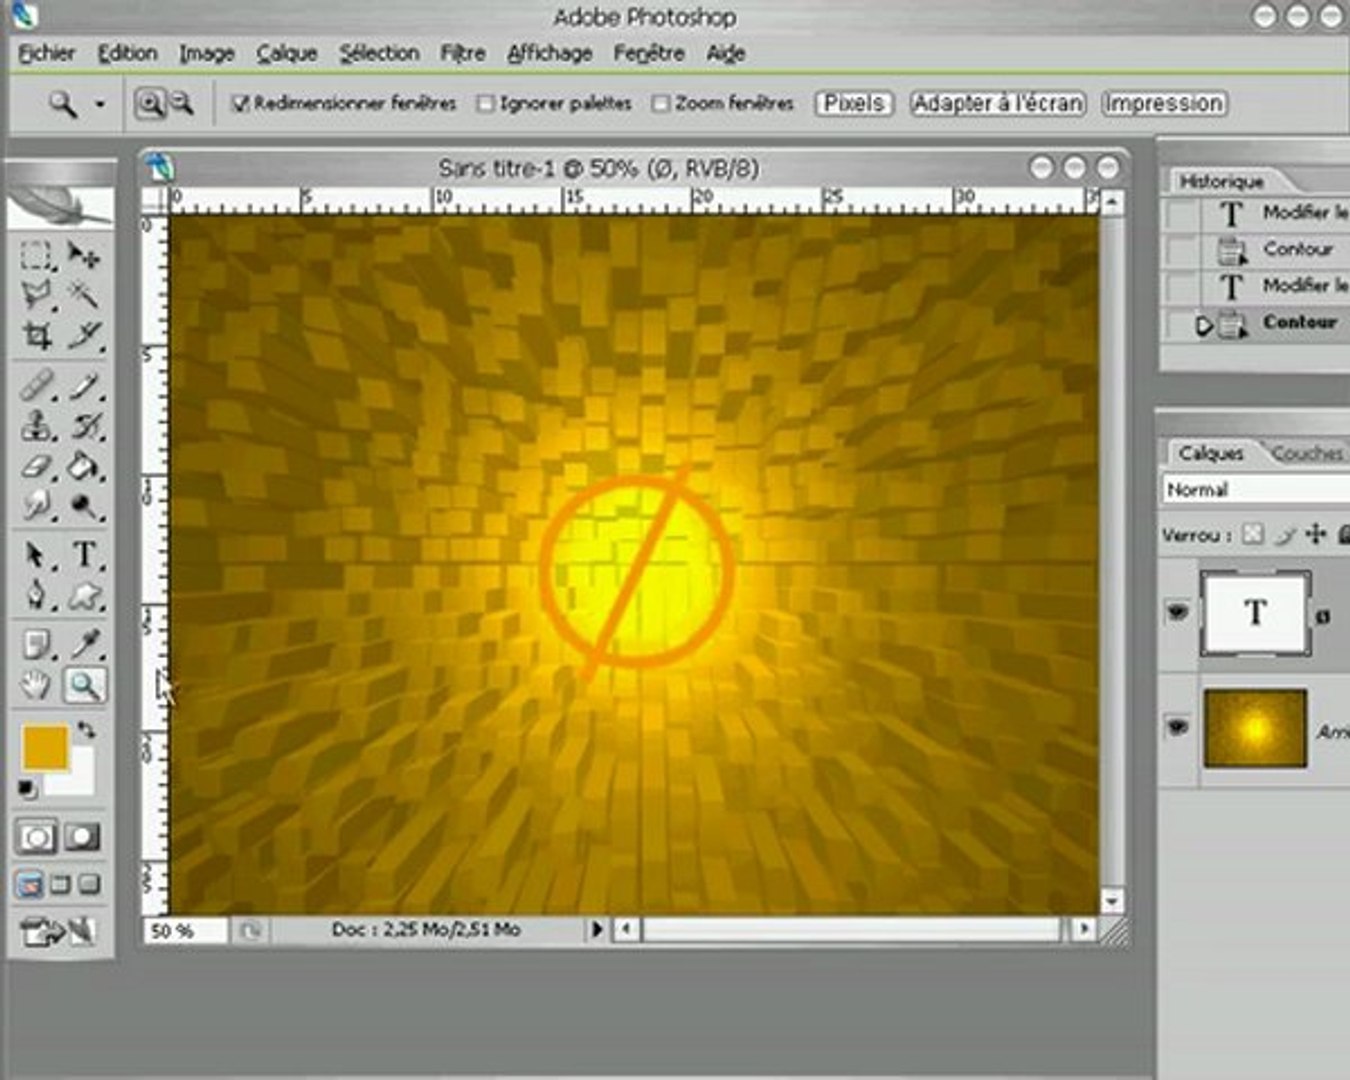Click the scroll-up arrow beside canvas
Image resolution: width=1350 pixels, height=1080 pixels.
[x=1111, y=203]
